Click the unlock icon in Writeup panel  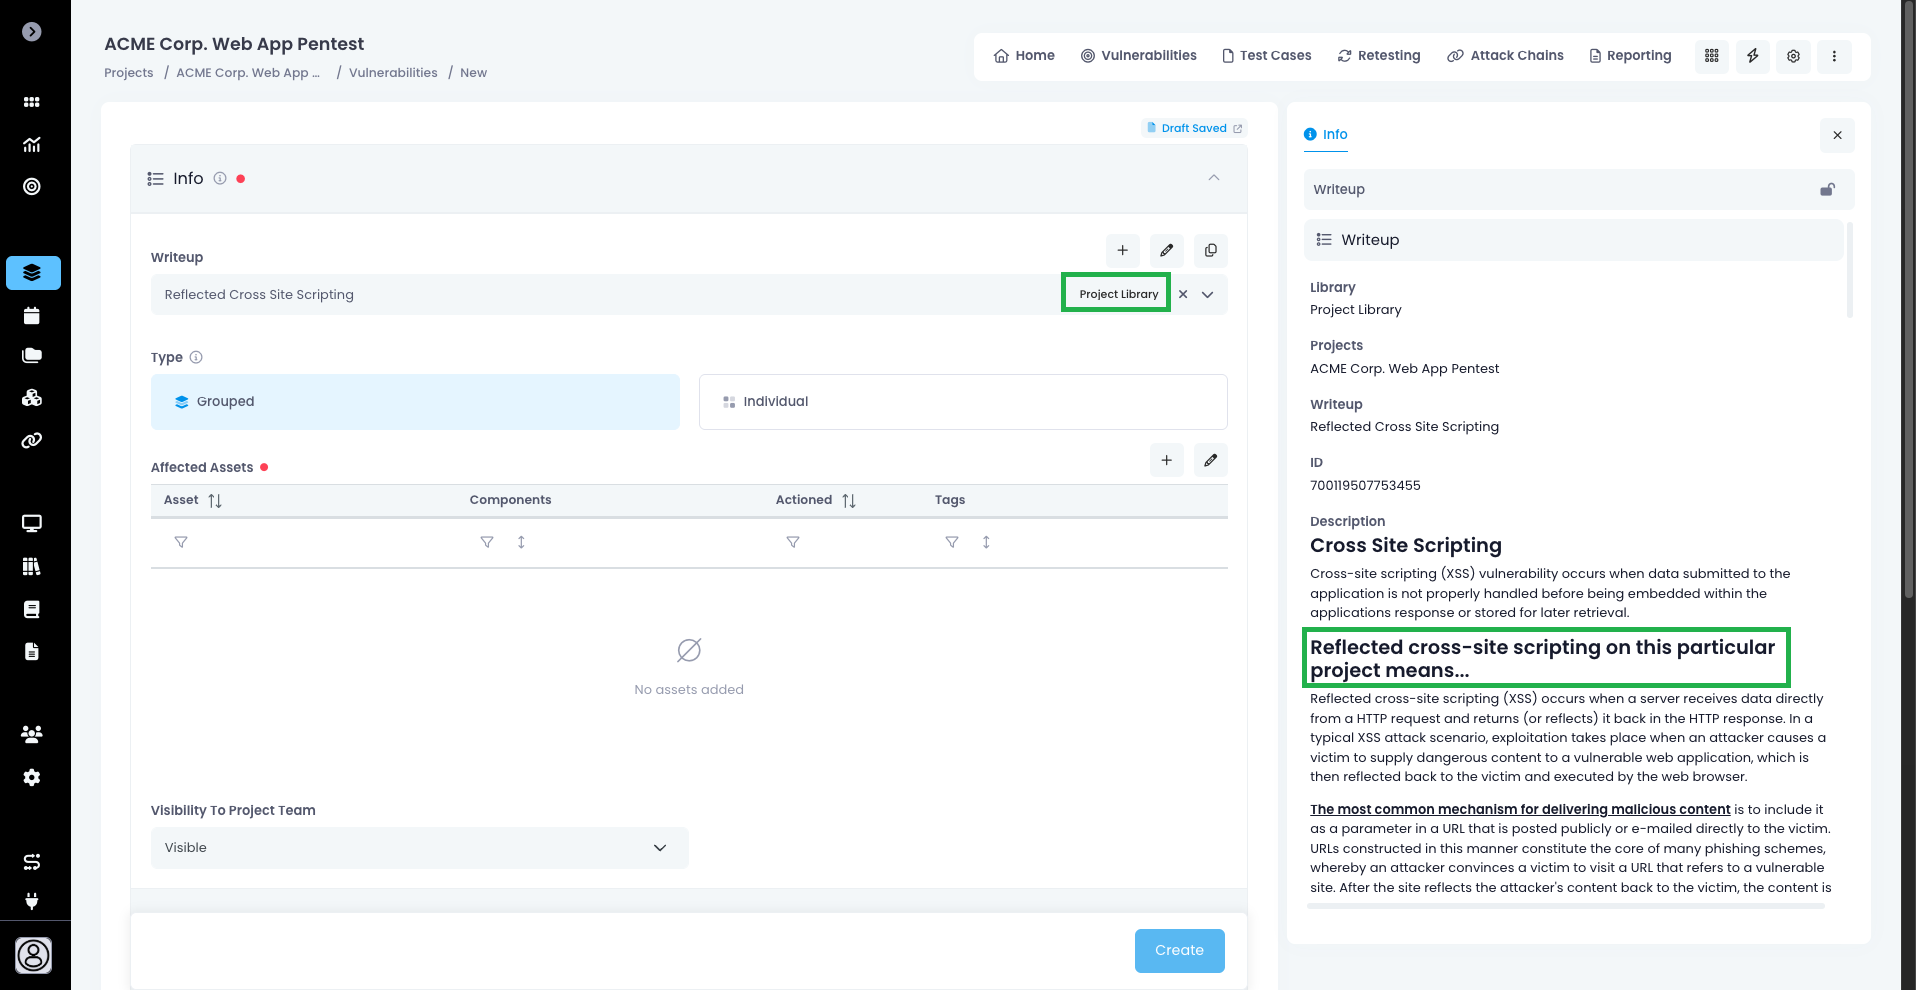pyautogui.click(x=1827, y=189)
